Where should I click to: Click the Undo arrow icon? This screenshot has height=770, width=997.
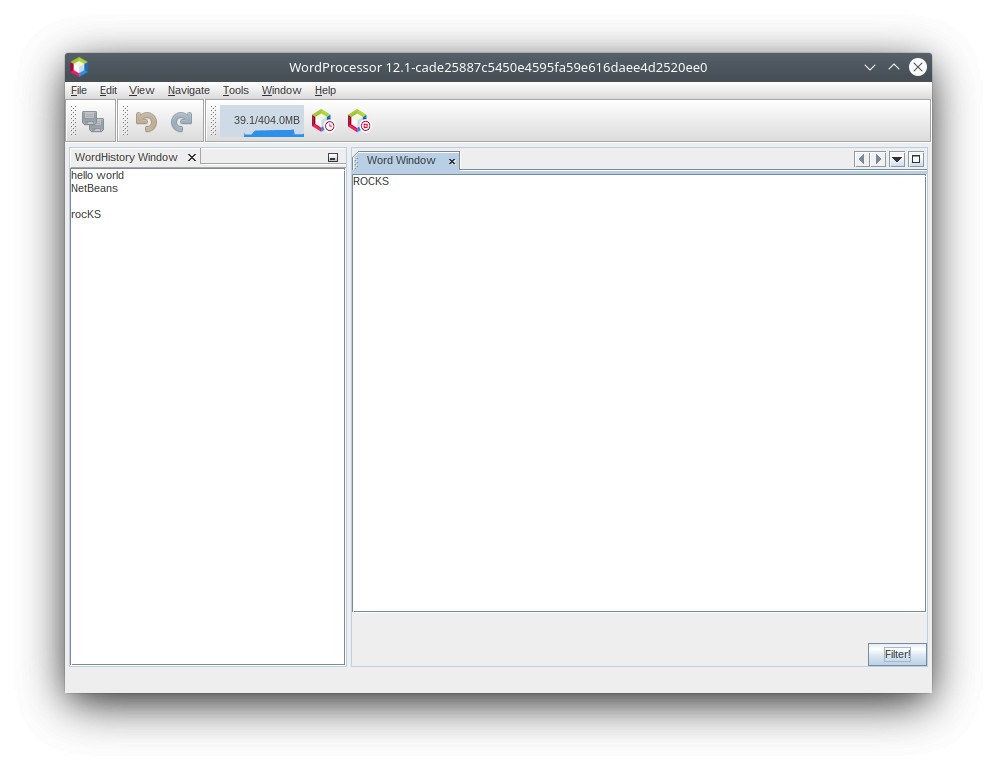point(146,121)
